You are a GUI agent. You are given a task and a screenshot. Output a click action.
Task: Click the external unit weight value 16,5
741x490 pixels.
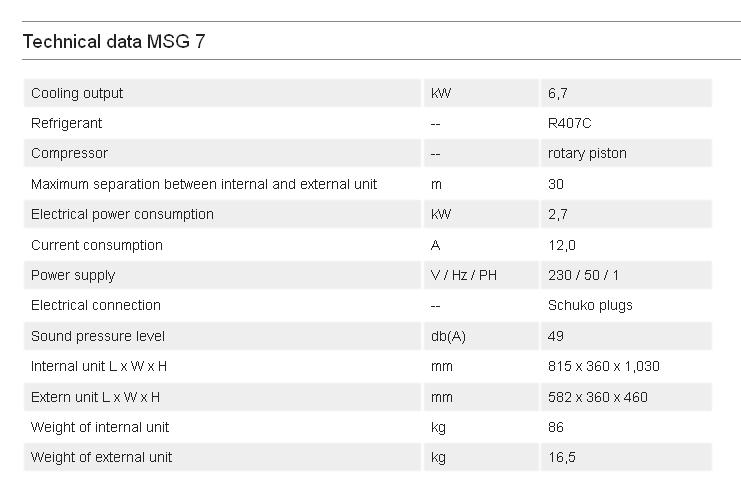tap(562, 457)
